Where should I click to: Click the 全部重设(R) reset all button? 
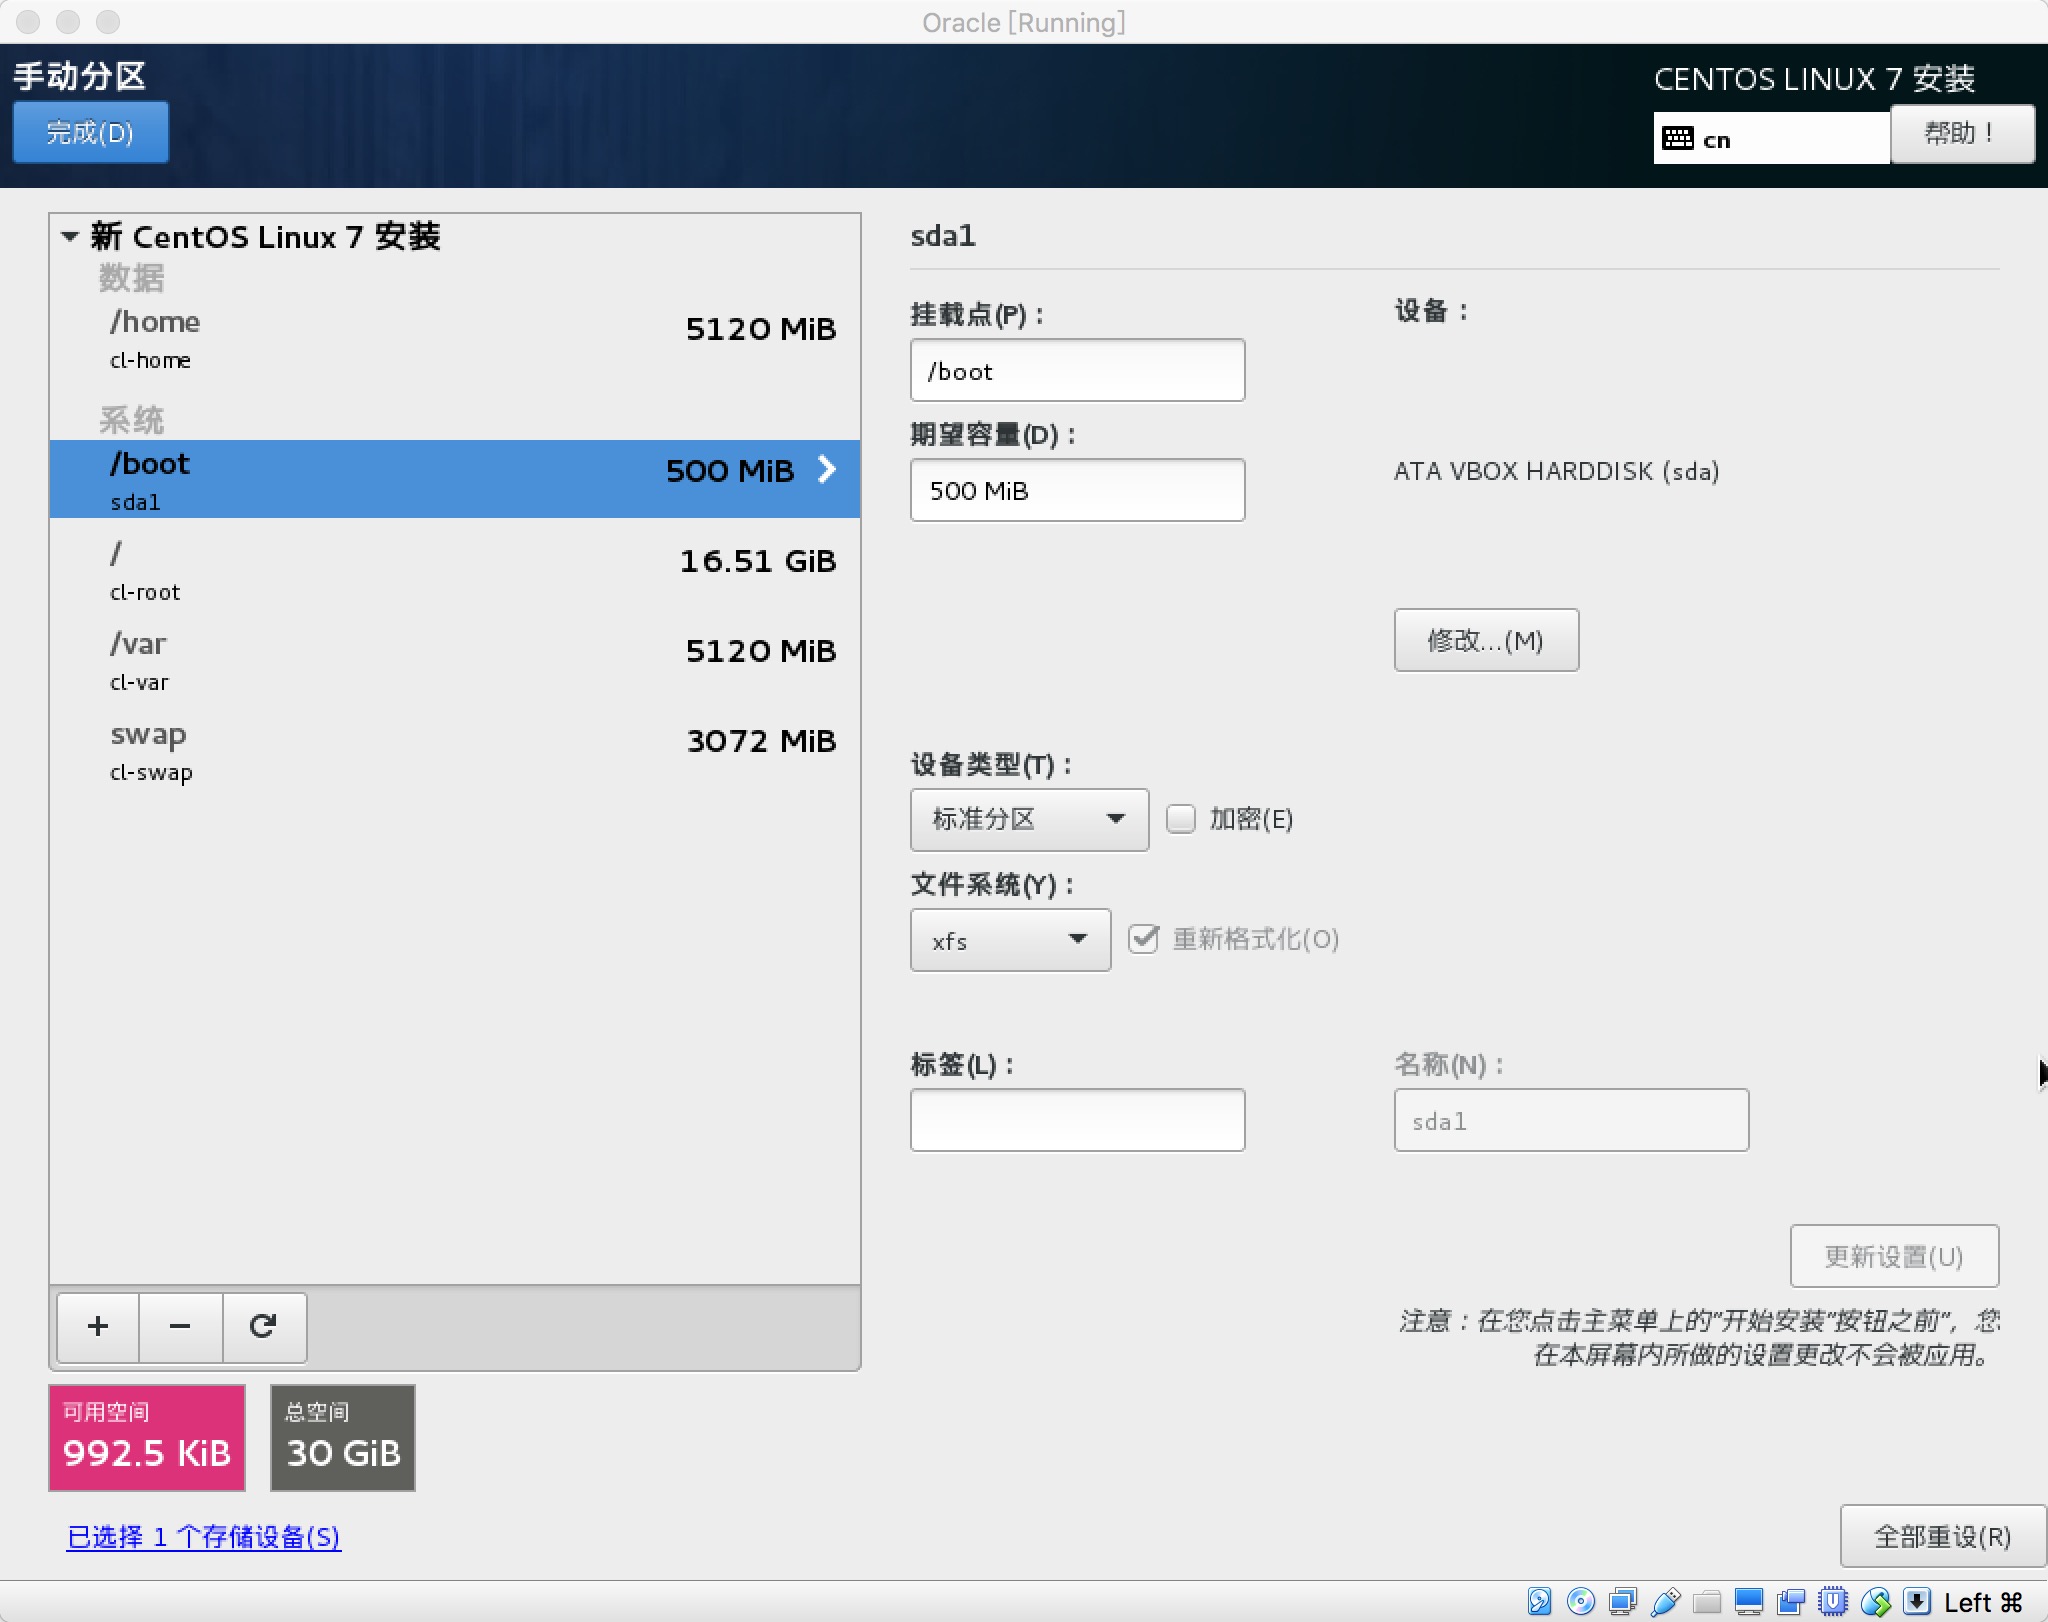click(1942, 1536)
